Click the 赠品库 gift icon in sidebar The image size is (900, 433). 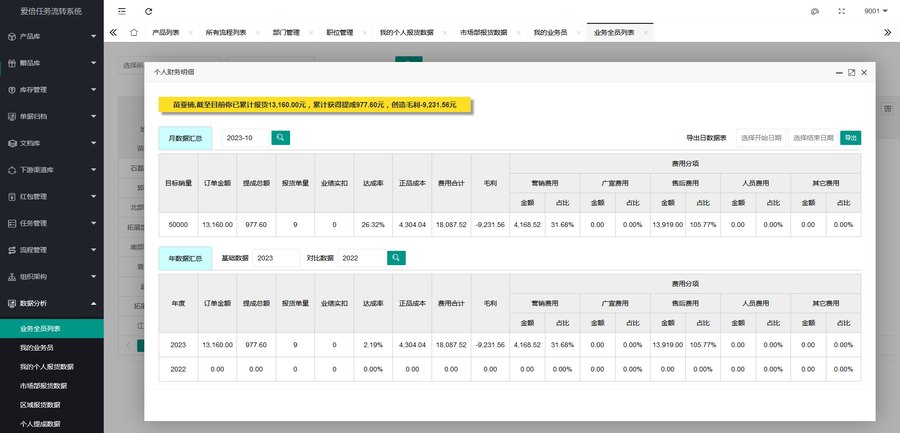12,63
